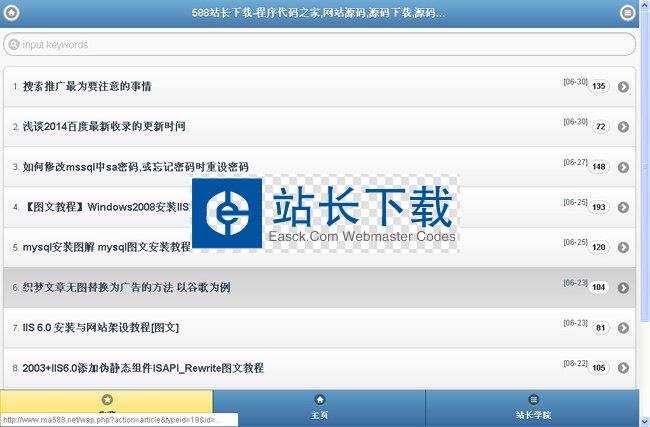Open article 7 IIS 6.0 安装与网站架设教程
The width and height of the screenshot is (650, 427).
[x=319, y=328]
